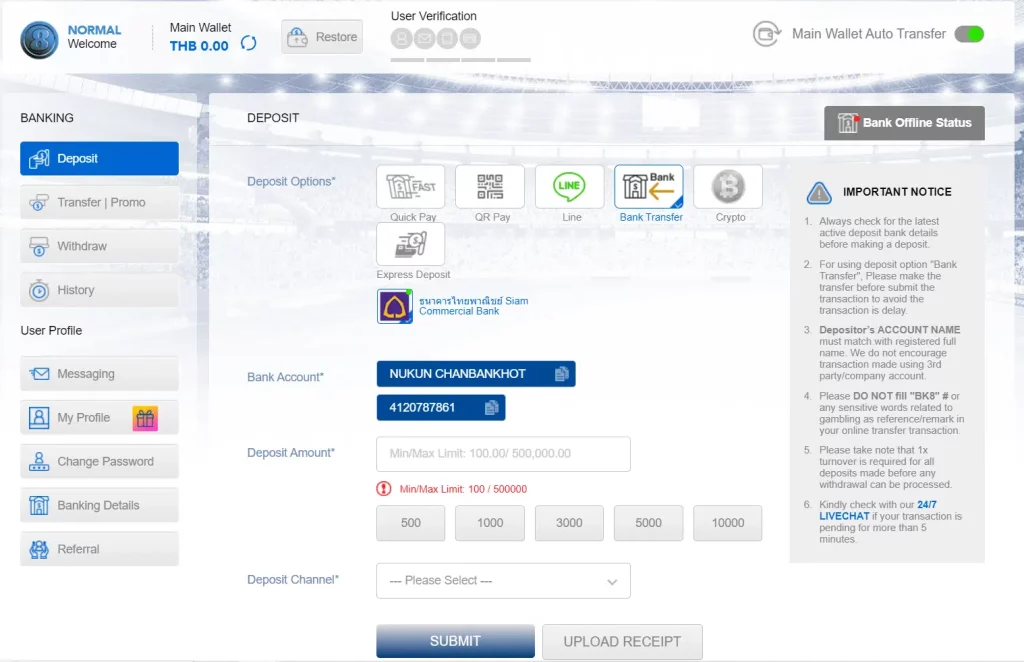Toggle Main Wallet Auto Transfer switch
The height and width of the screenshot is (662, 1024).
[x=968, y=34]
